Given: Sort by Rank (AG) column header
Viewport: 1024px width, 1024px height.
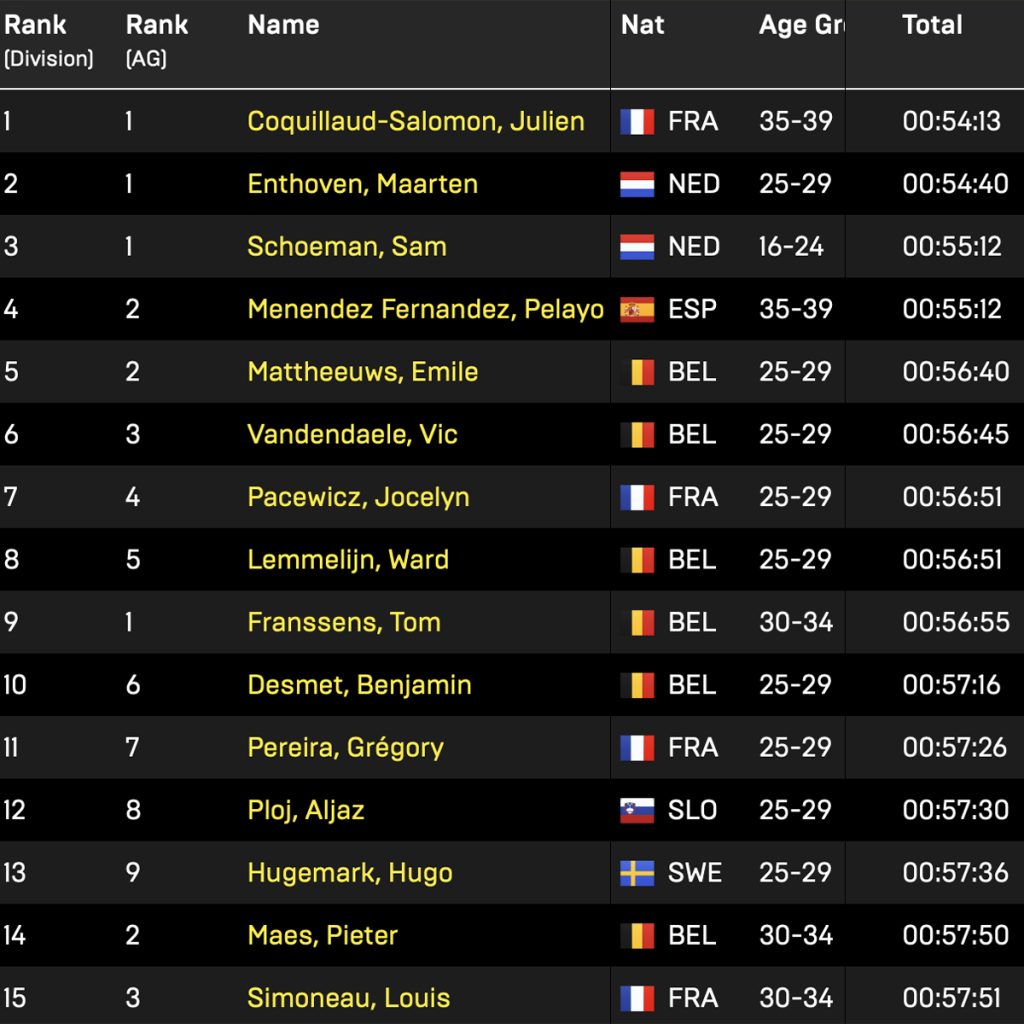Looking at the screenshot, I should (x=157, y=40).
